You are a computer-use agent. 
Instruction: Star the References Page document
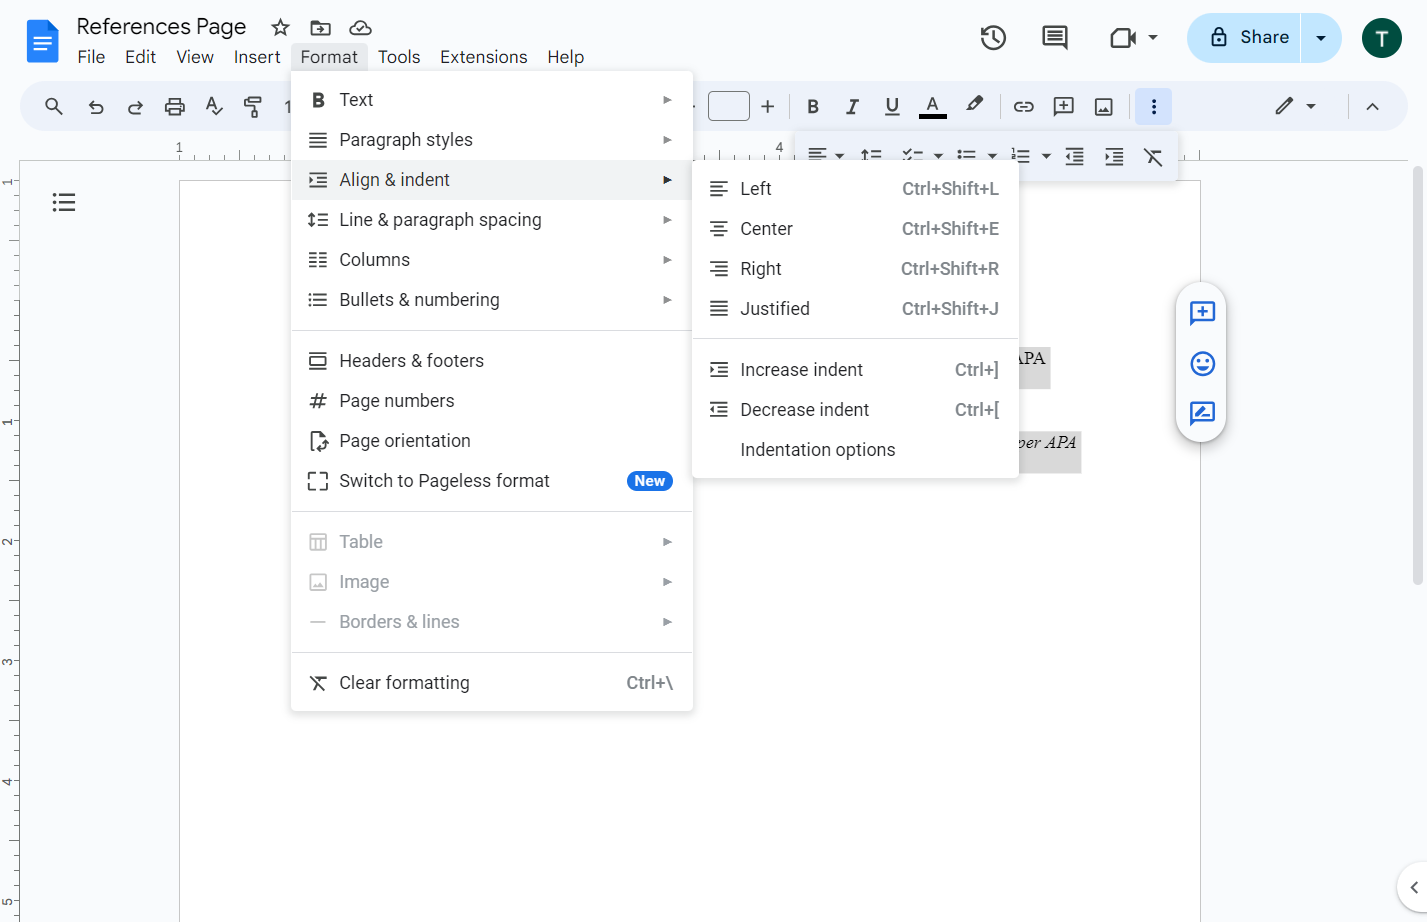281,28
